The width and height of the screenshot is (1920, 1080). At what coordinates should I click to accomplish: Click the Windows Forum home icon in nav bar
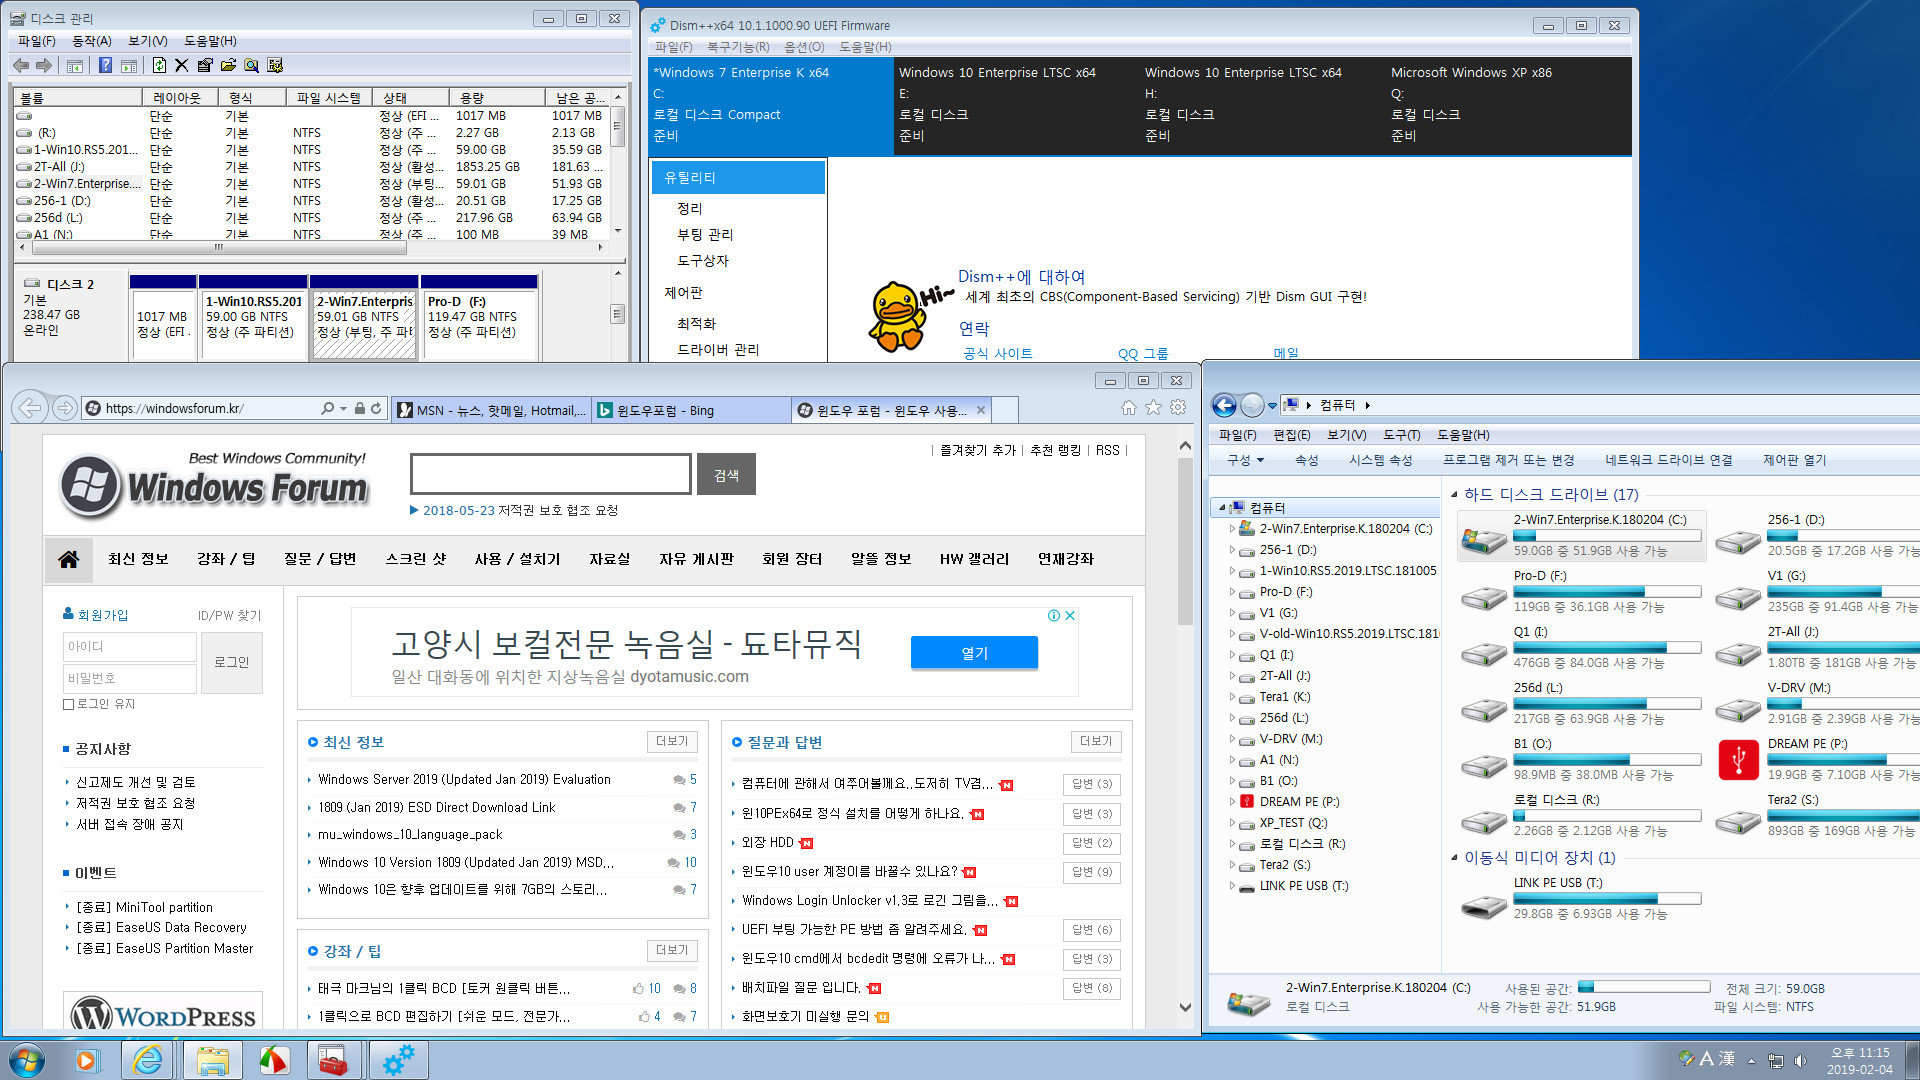69,559
